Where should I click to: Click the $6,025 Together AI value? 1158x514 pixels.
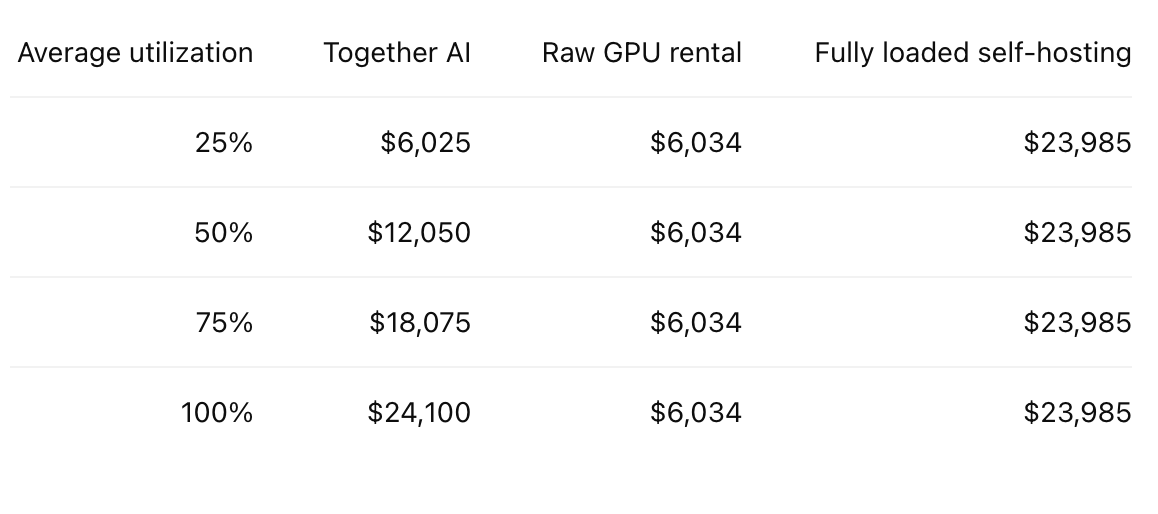point(425,143)
